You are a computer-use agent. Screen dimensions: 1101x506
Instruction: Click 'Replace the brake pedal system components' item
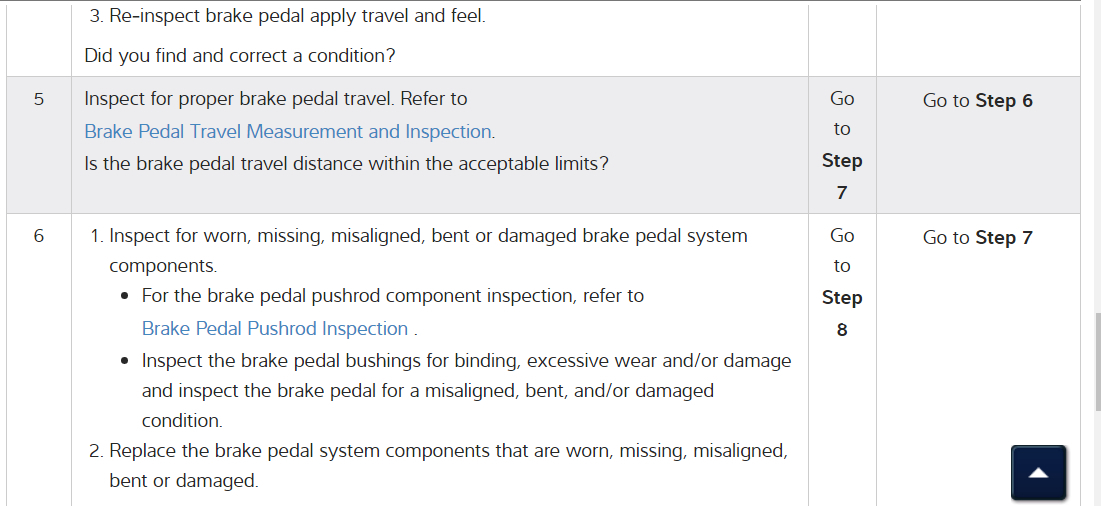447,451
